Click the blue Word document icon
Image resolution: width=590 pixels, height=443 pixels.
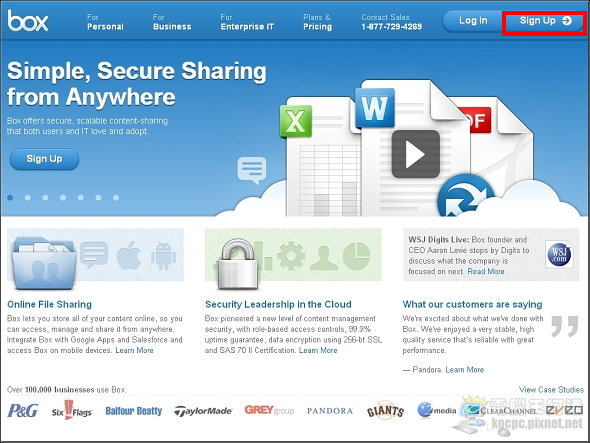tap(374, 108)
